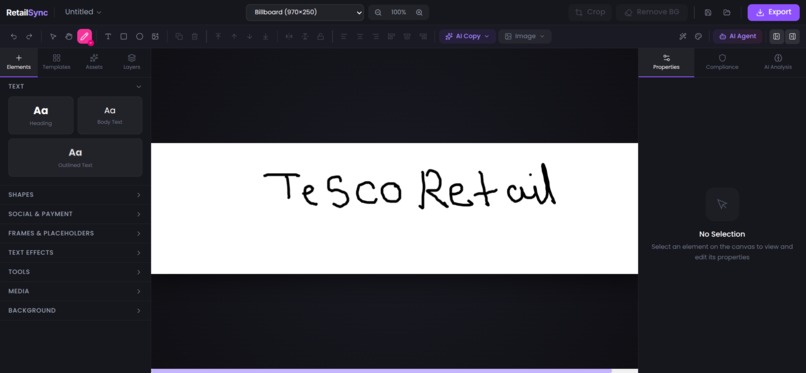
Task: Send element to back icon
Action: coord(266,36)
